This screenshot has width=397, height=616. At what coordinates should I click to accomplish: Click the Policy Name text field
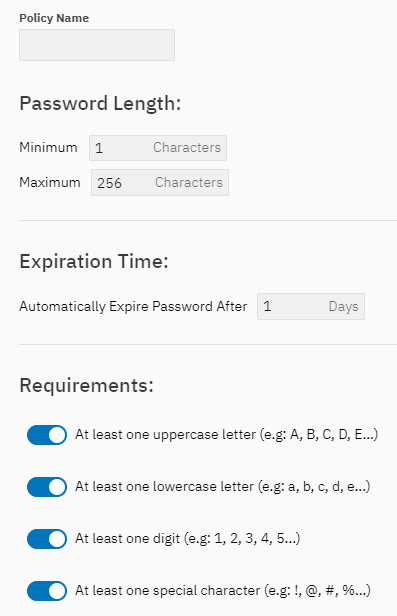pos(97,45)
